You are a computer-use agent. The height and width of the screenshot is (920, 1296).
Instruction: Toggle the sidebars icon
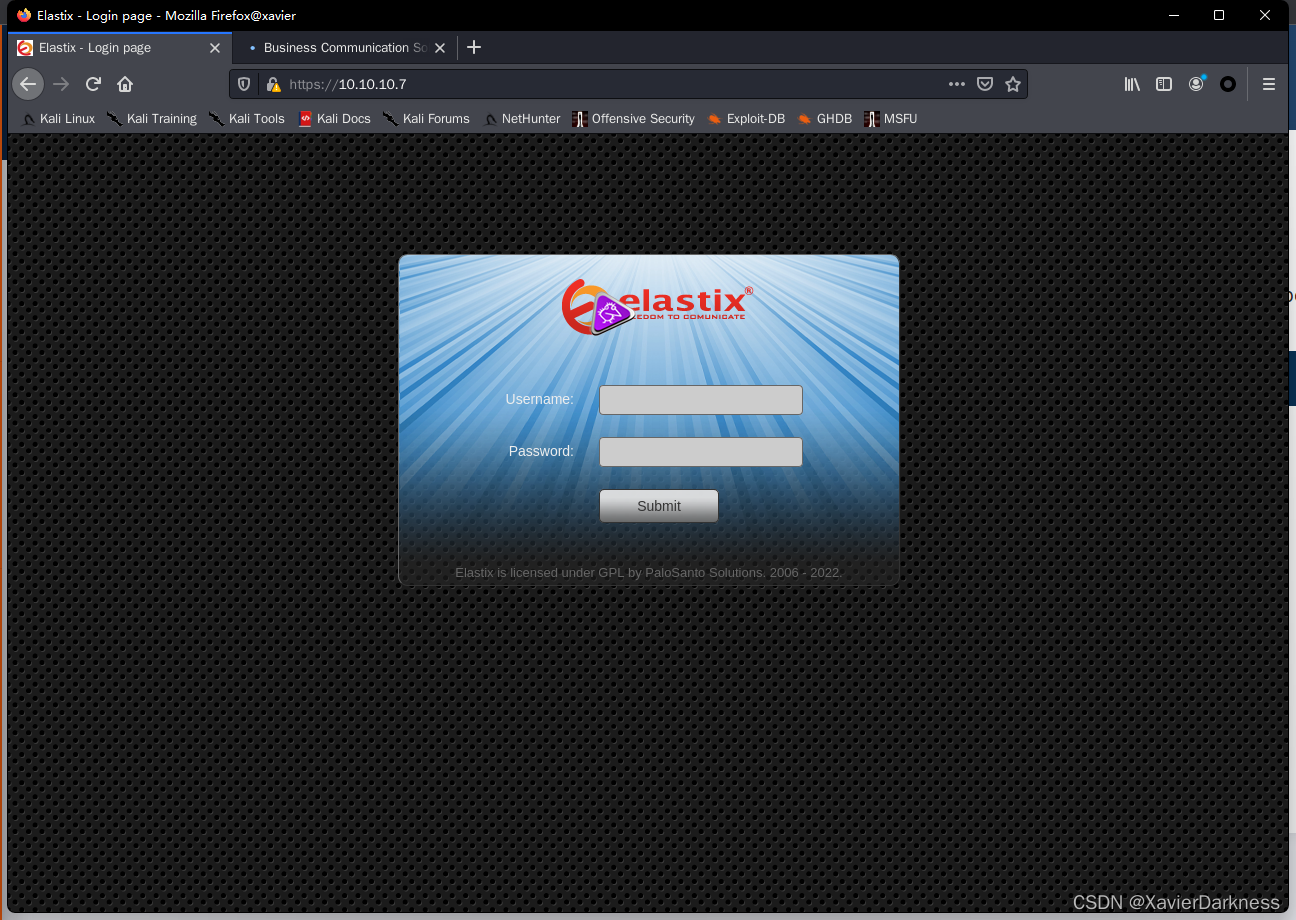pyautogui.click(x=1164, y=84)
